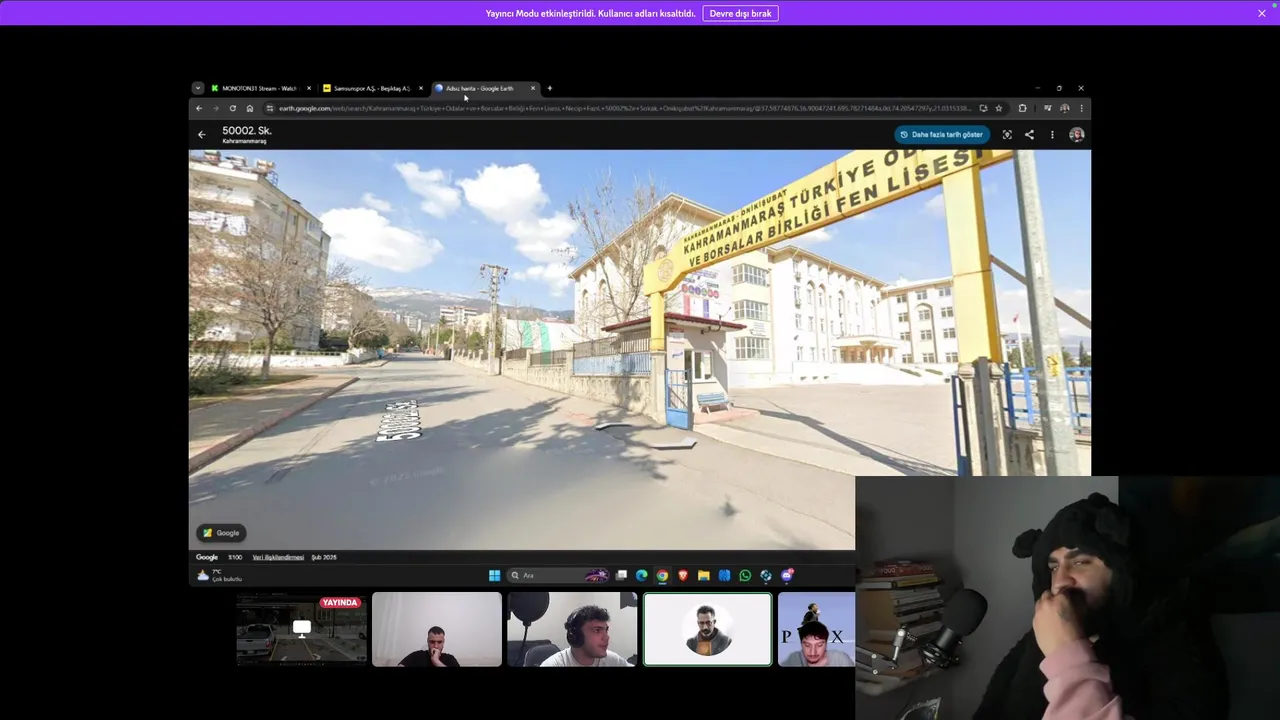Share the Street View location
This screenshot has height=720, width=1280.
point(1029,134)
